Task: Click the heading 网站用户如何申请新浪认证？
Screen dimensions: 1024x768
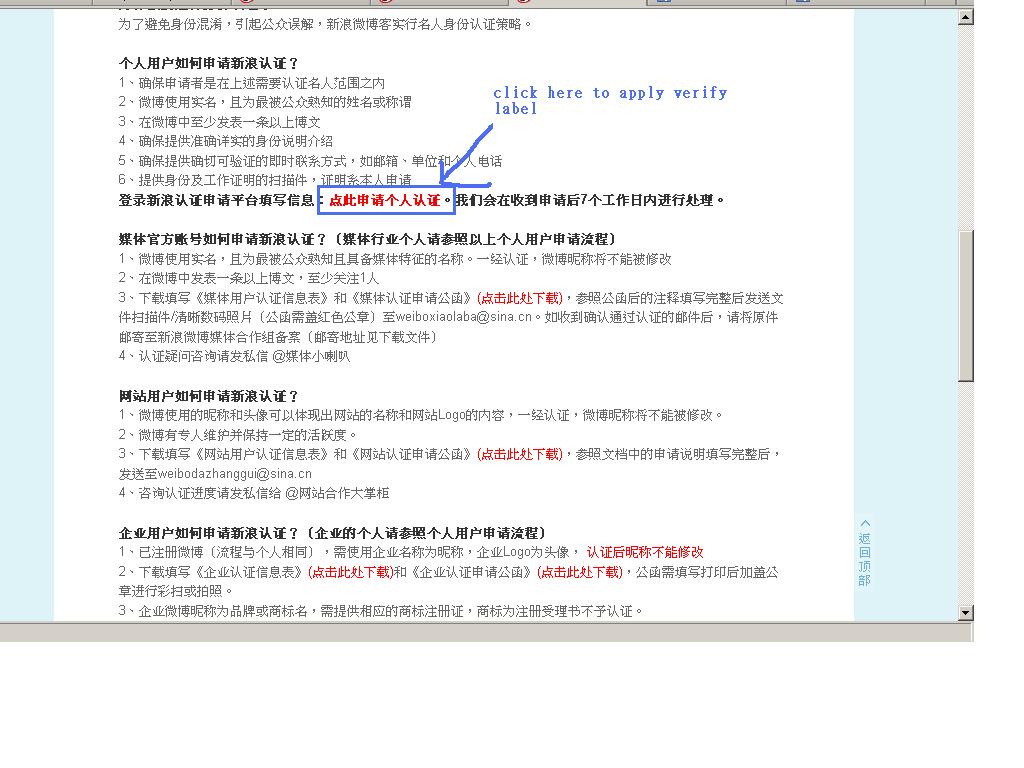Action: point(209,396)
